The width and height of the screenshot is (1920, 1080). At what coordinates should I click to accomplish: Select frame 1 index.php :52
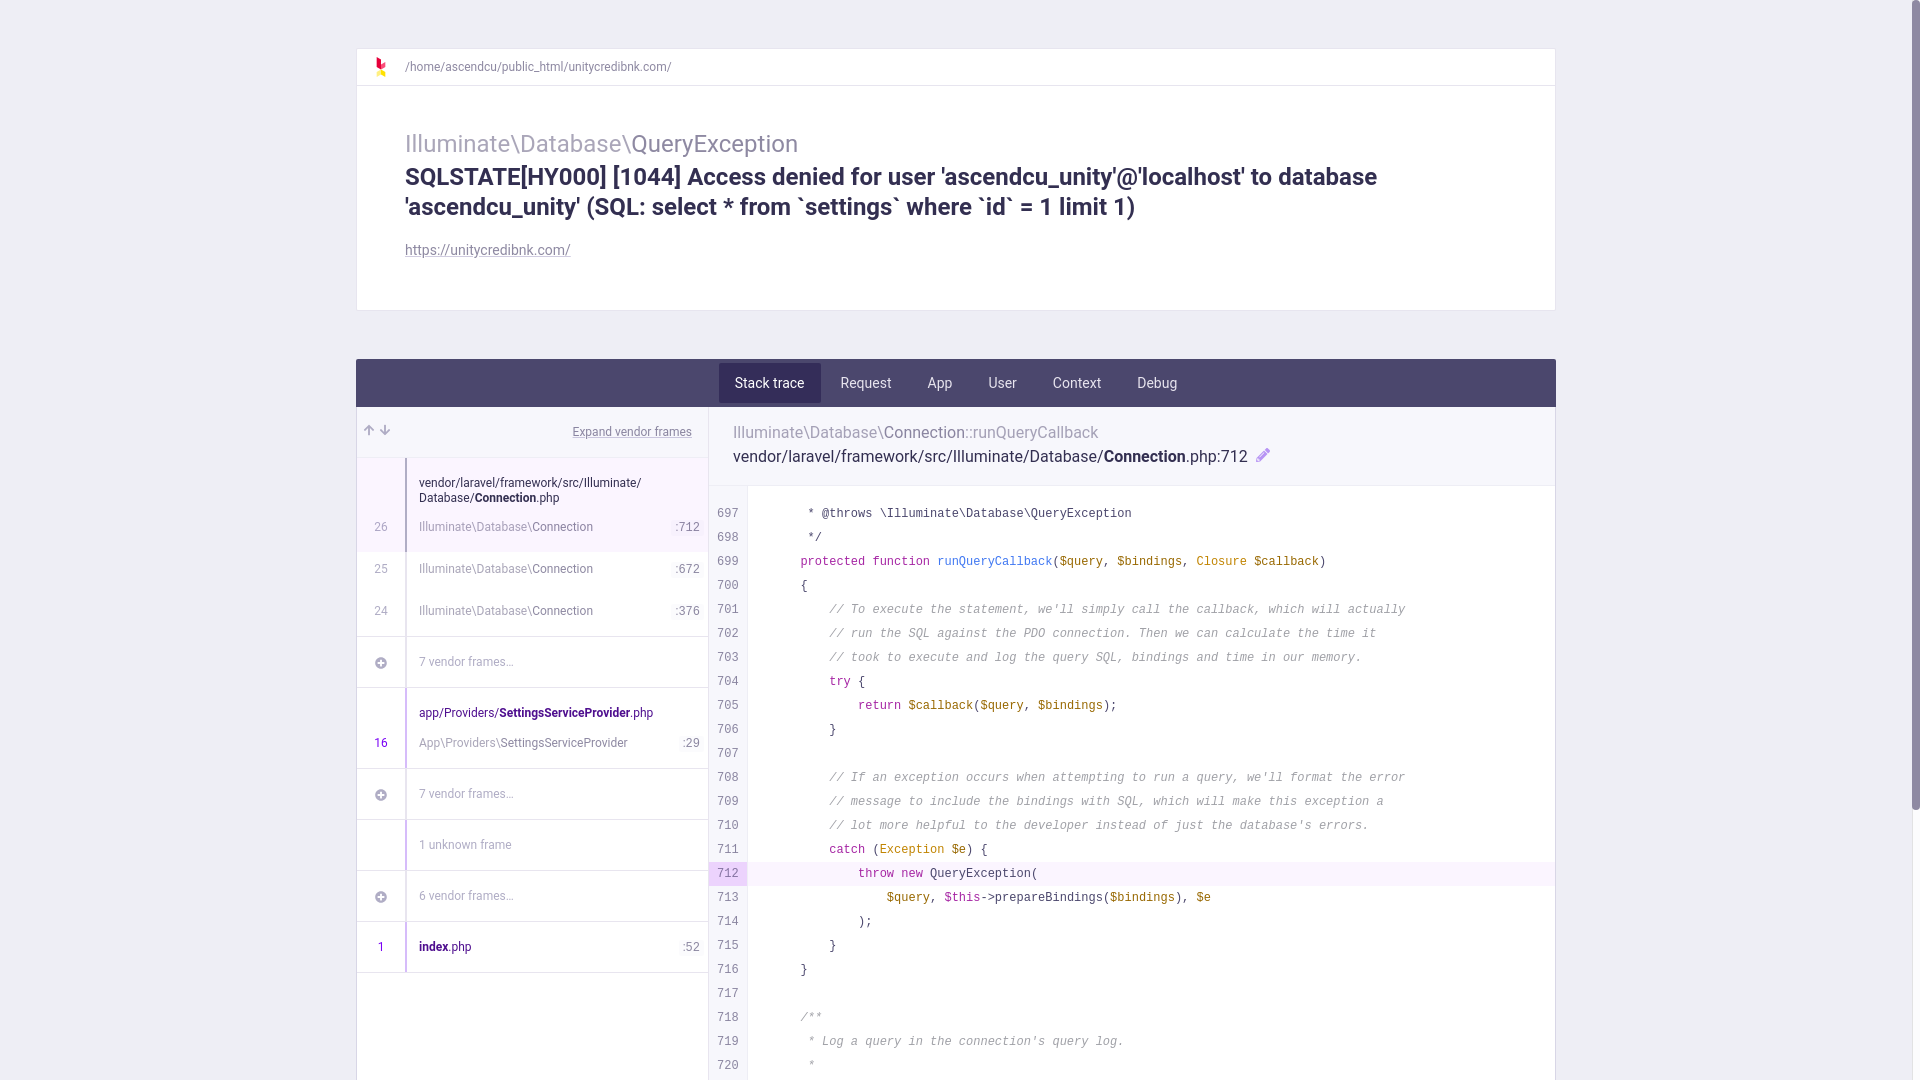click(532, 947)
